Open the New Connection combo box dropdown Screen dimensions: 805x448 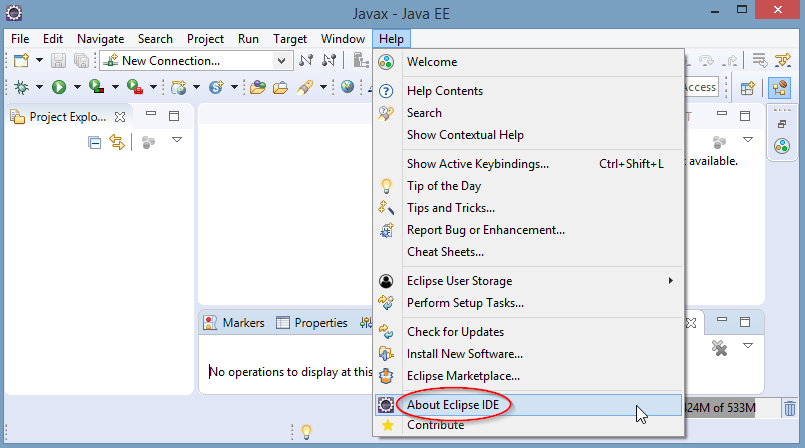[x=283, y=61]
